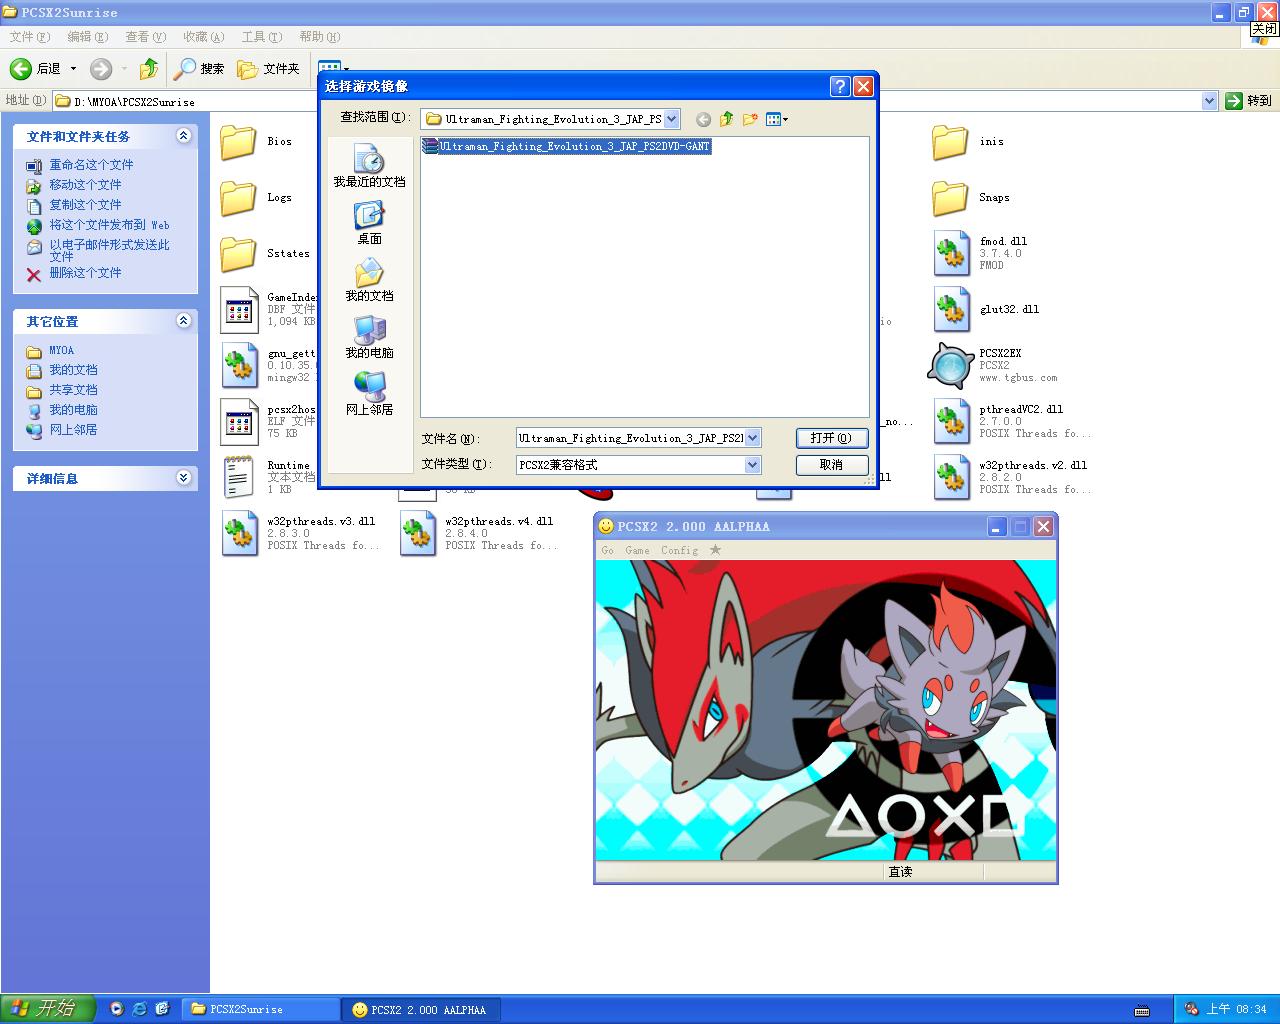Expand the file name (文件名) dropdown
Viewport: 1280px width, 1024px height.
(x=753, y=438)
